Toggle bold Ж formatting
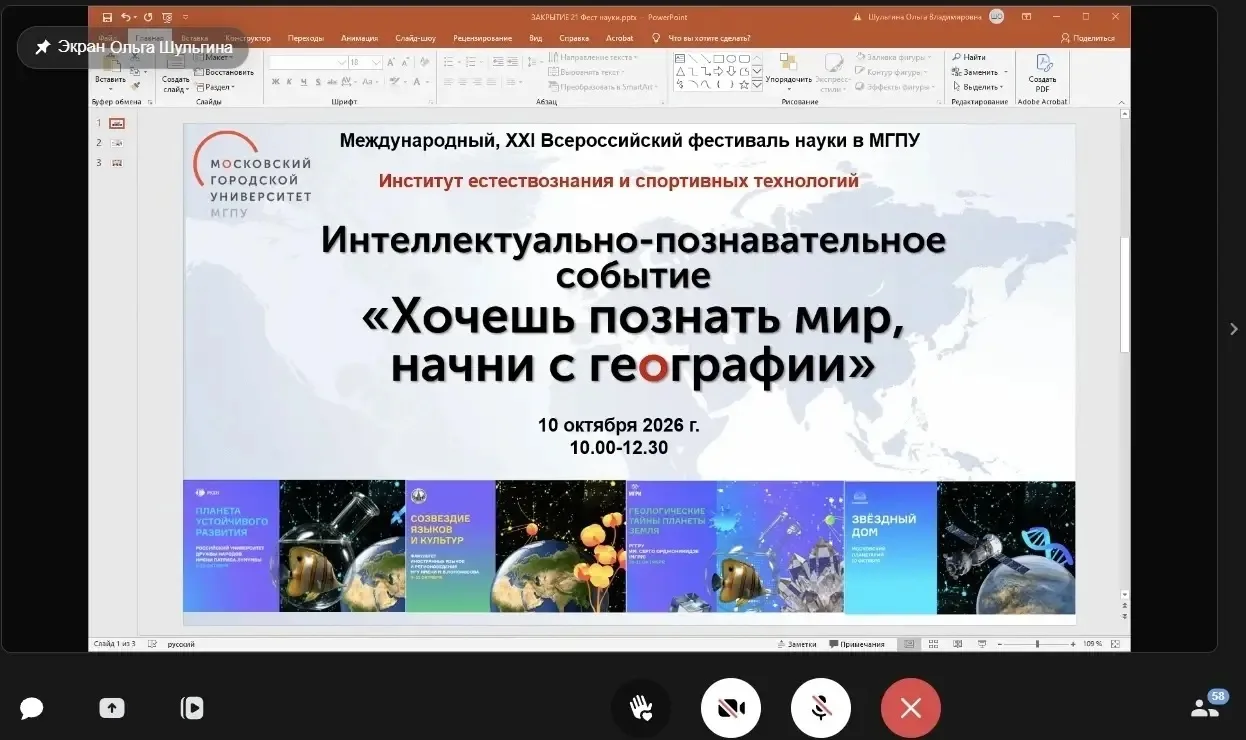 [275, 82]
